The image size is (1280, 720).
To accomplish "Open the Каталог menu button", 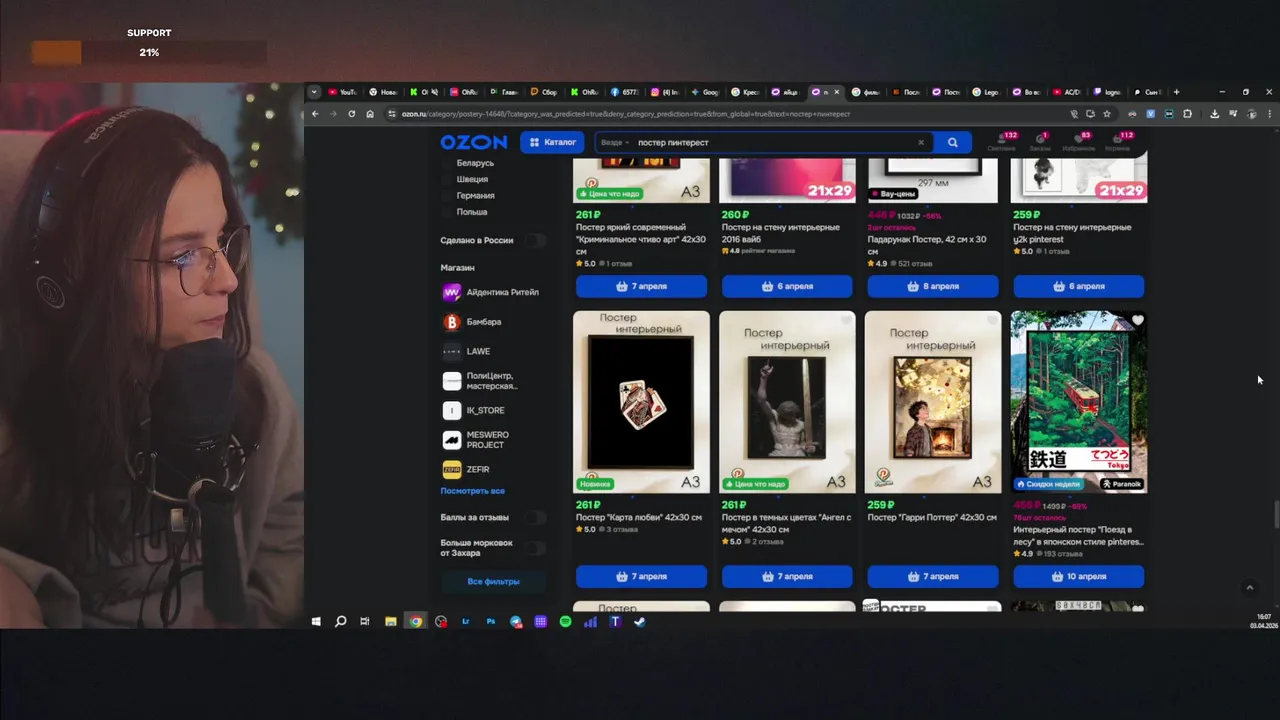I will 552,142.
